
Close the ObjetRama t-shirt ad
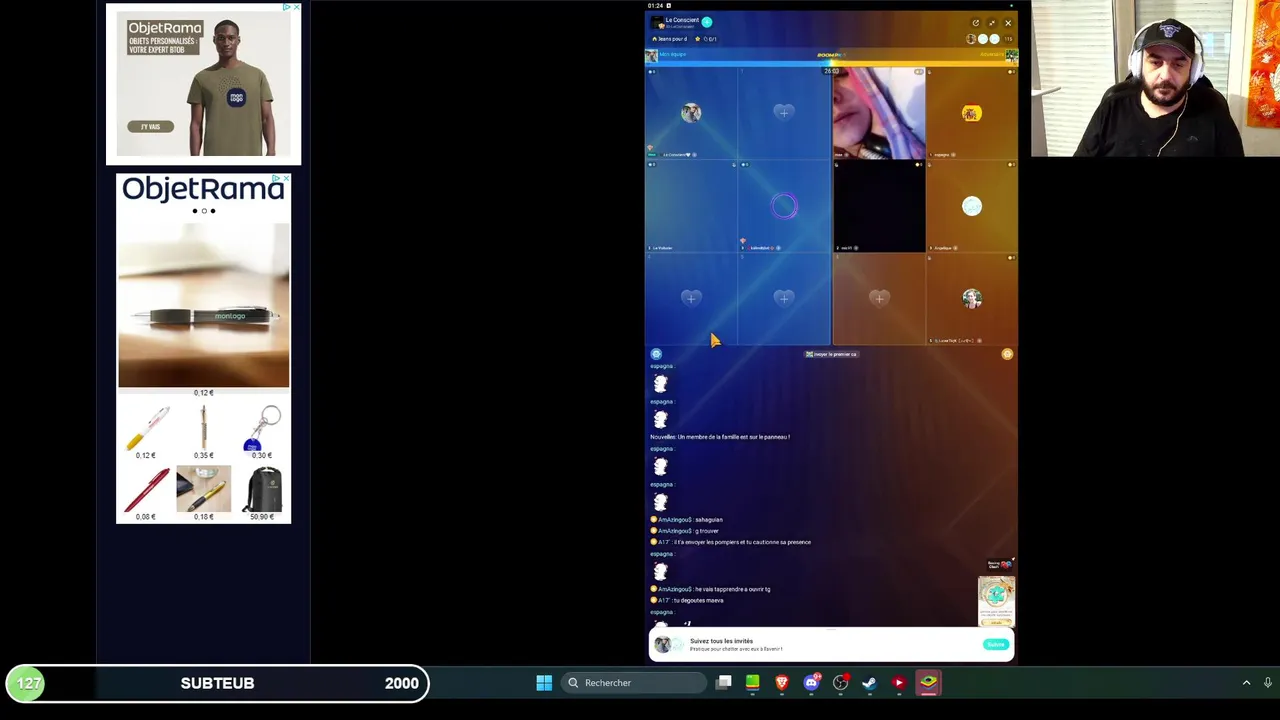pos(296,7)
